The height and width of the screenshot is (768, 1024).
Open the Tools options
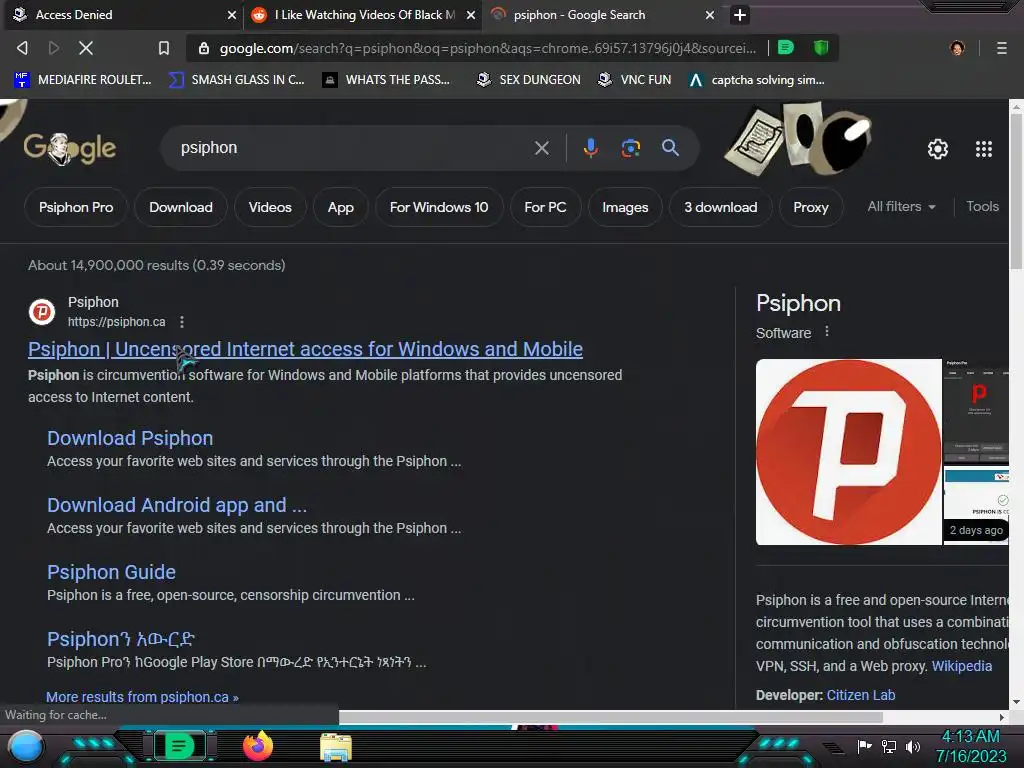pyautogui.click(x=982, y=206)
